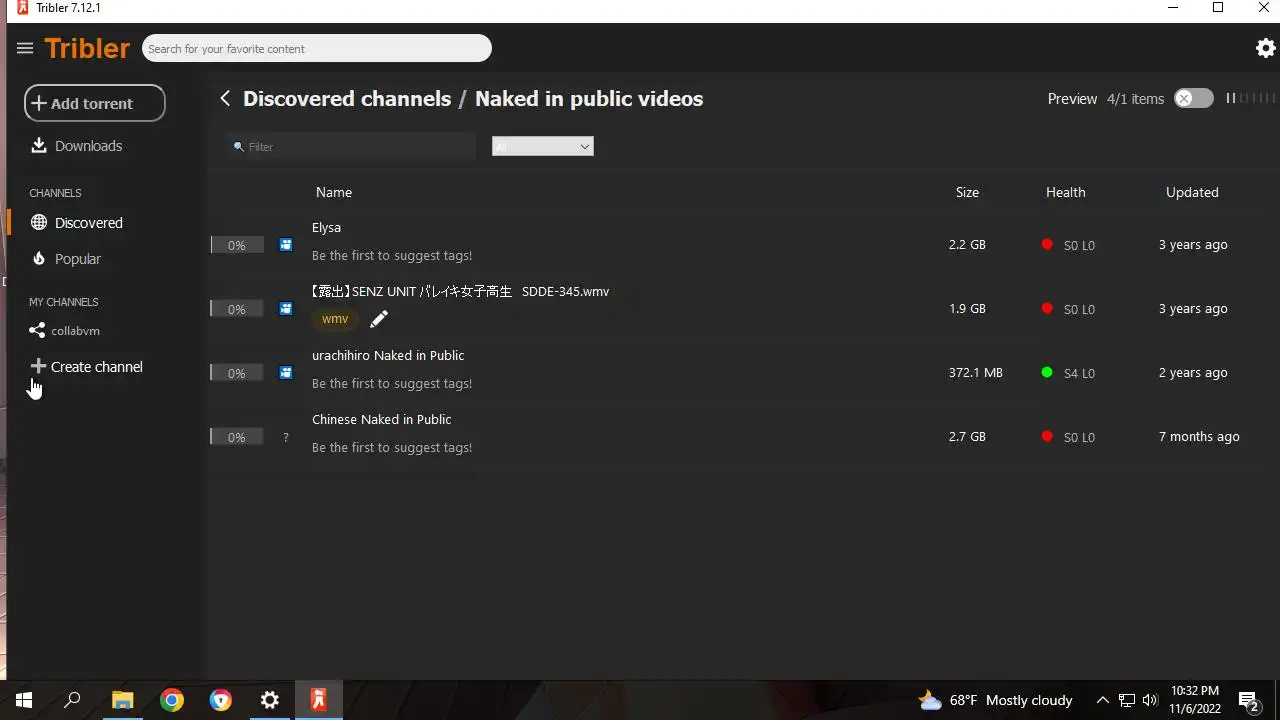Open network status tray icon
Screen dimensions: 1280x720
click(x=1127, y=700)
